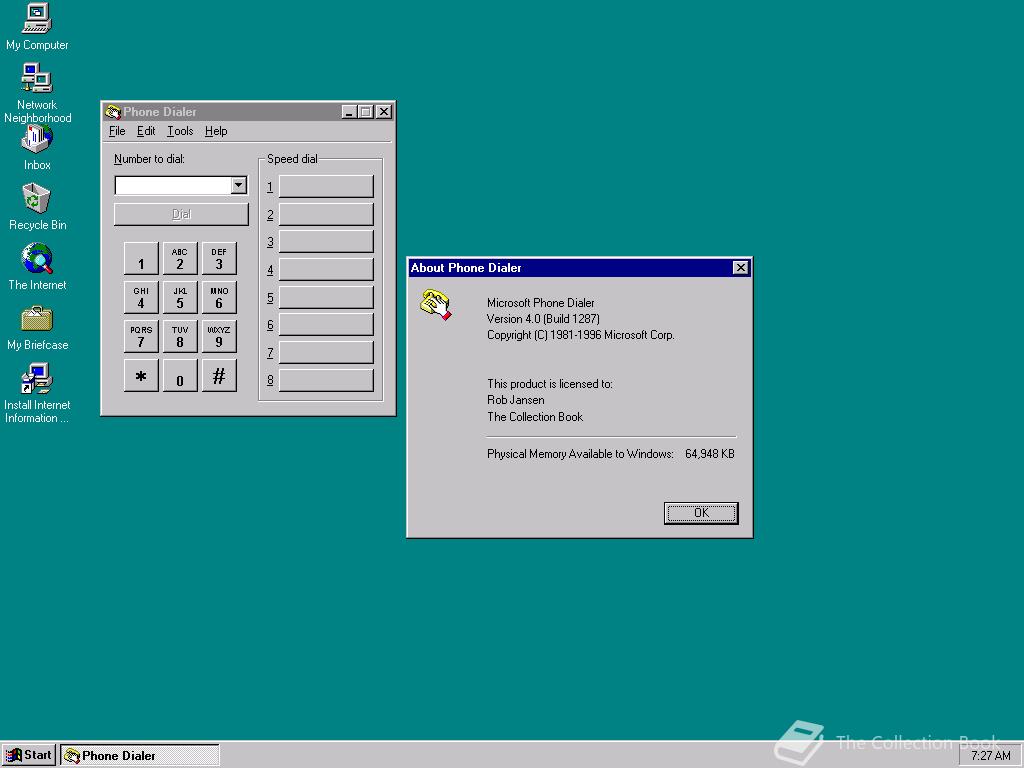Click inside the Number to dial field

click(x=173, y=185)
